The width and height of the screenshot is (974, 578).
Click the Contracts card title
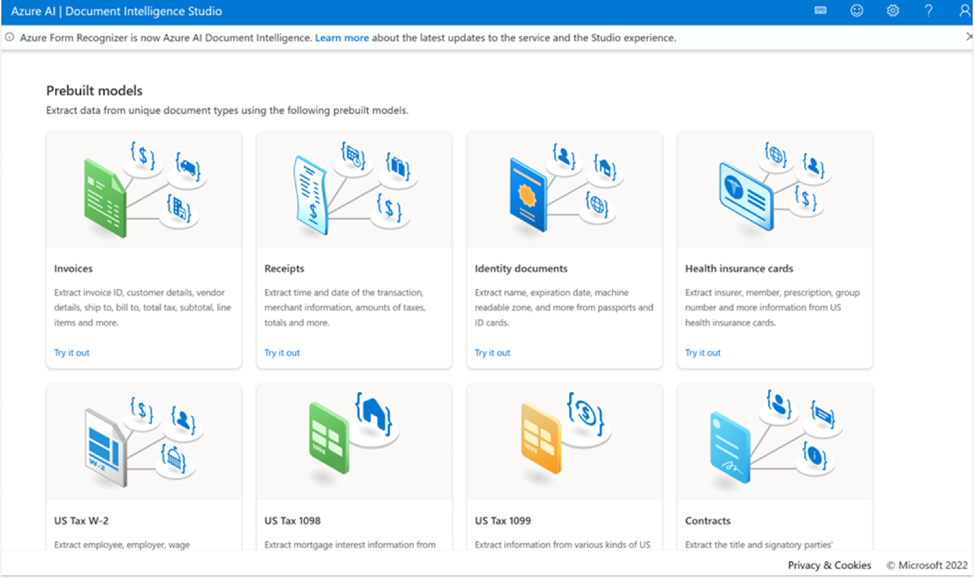[708, 521]
